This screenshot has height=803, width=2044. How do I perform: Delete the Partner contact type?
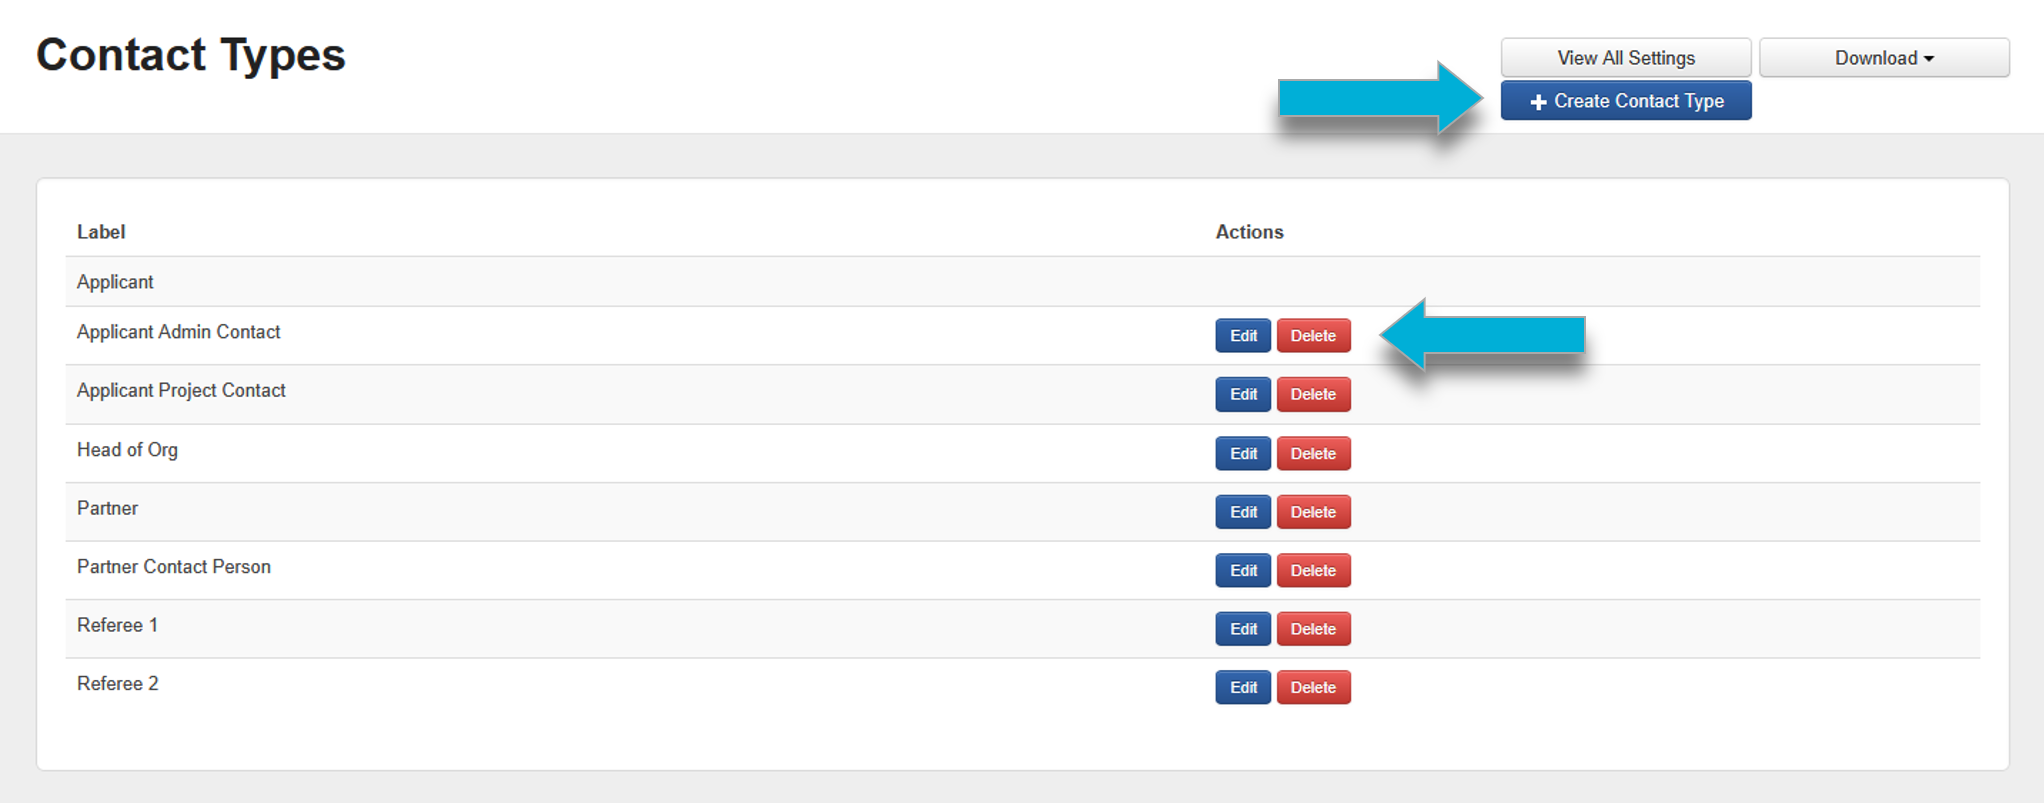coord(1313,512)
